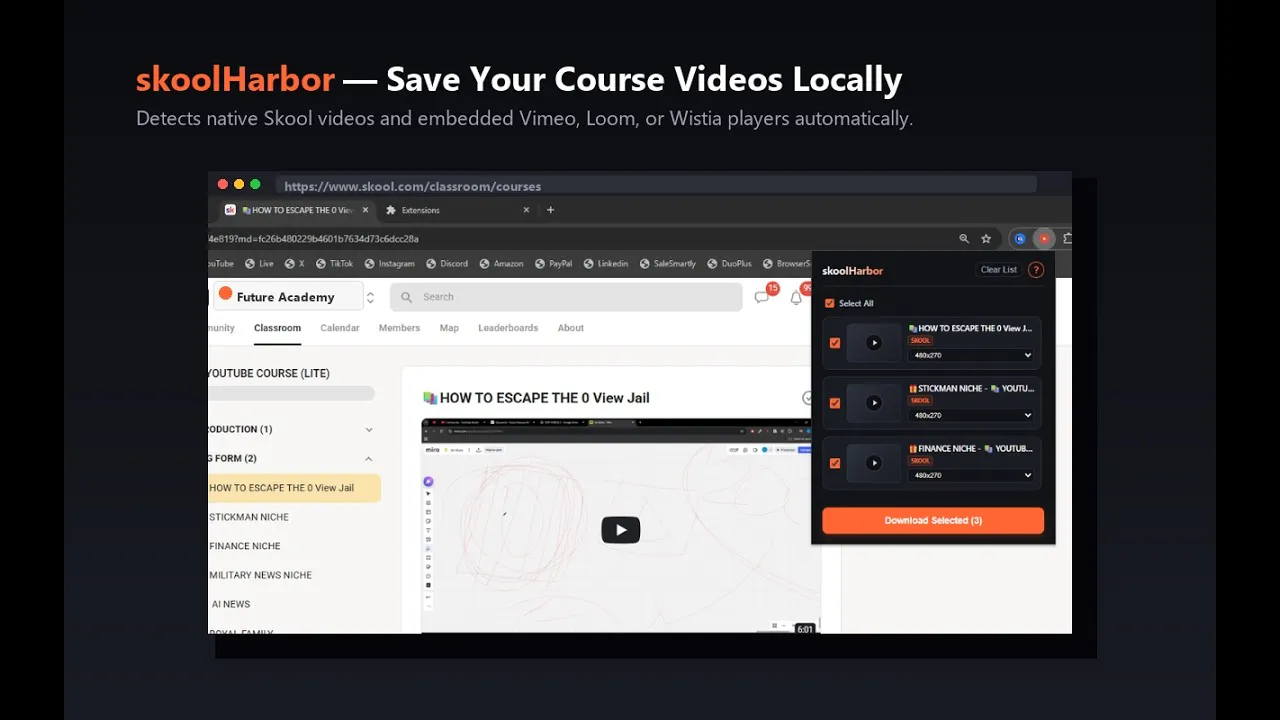This screenshot has width=1280, height=720.
Task: Switch to the Extensions browser tab
Action: pos(458,210)
